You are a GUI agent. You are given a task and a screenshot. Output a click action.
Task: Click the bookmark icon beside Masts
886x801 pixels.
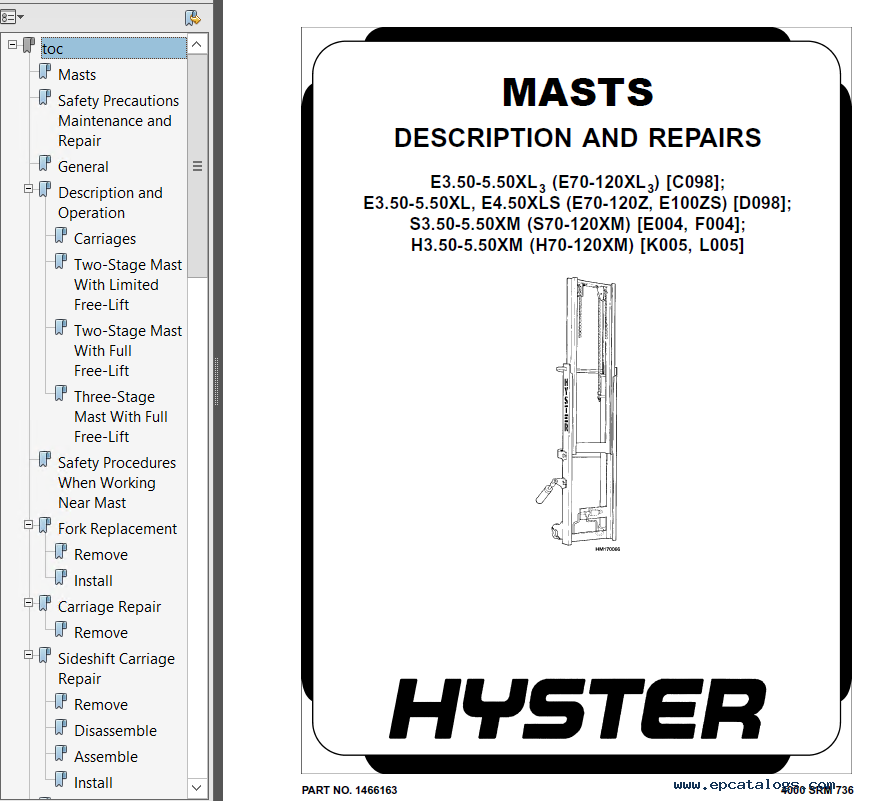coord(45,72)
